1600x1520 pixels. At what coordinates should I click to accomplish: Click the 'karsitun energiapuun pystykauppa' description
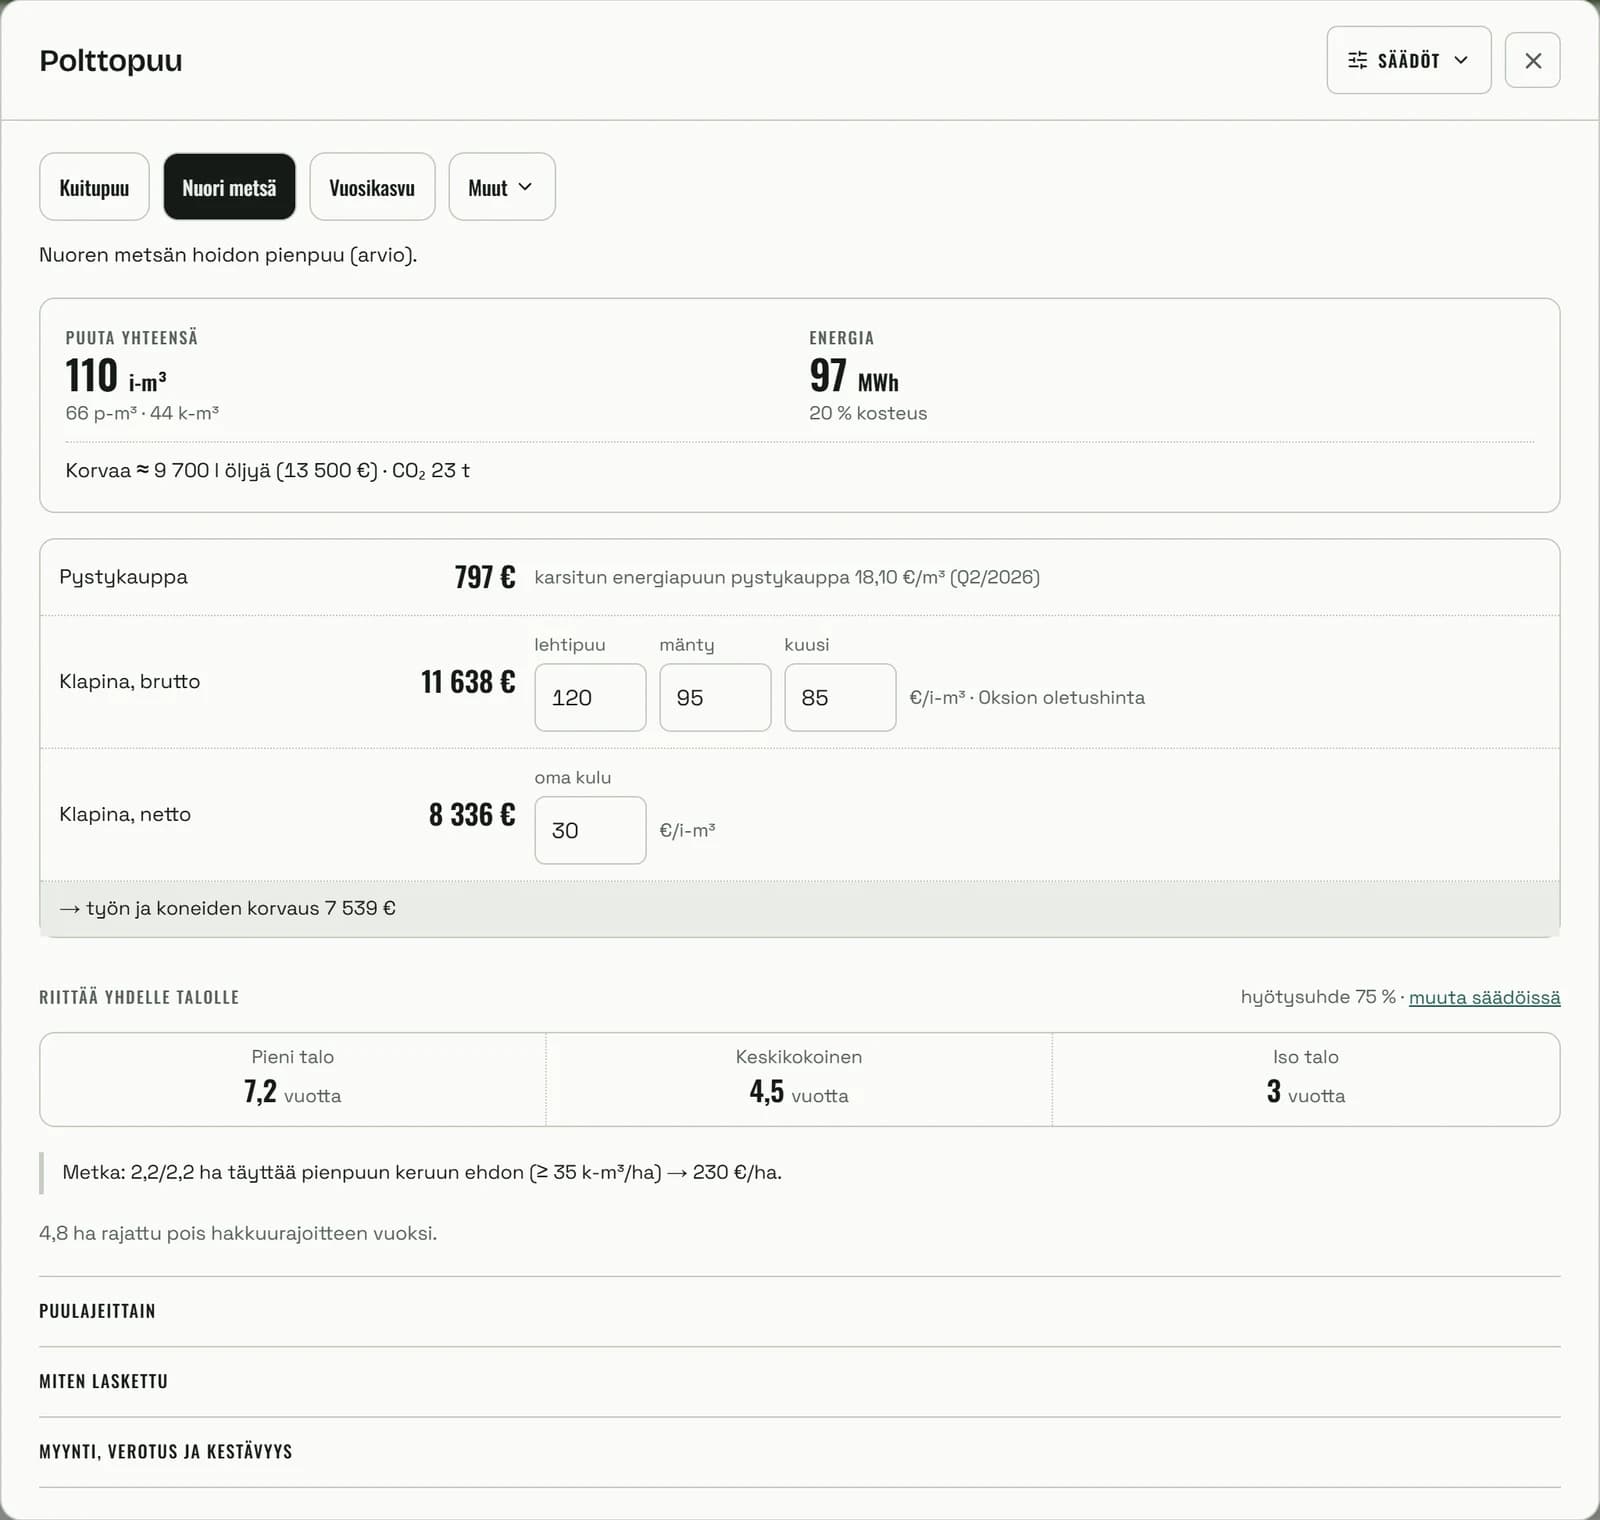pyautogui.click(x=787, y=577)
